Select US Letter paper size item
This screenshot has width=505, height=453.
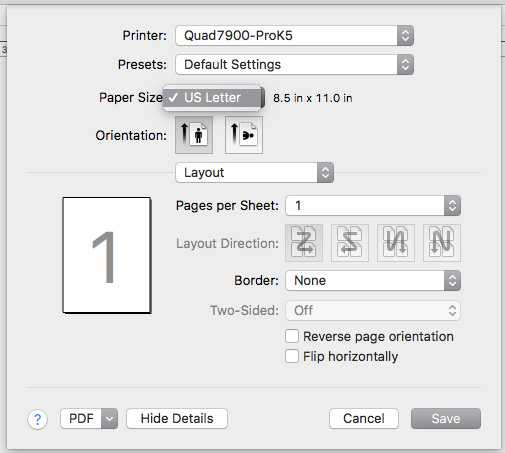(x=212, y=98)
